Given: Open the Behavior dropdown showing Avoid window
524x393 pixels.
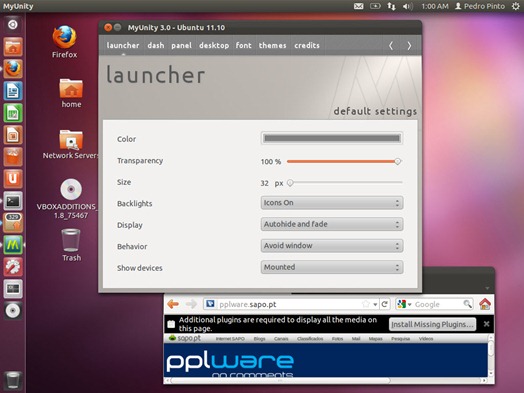Looking at the screenshot, I should pos(332,246).
